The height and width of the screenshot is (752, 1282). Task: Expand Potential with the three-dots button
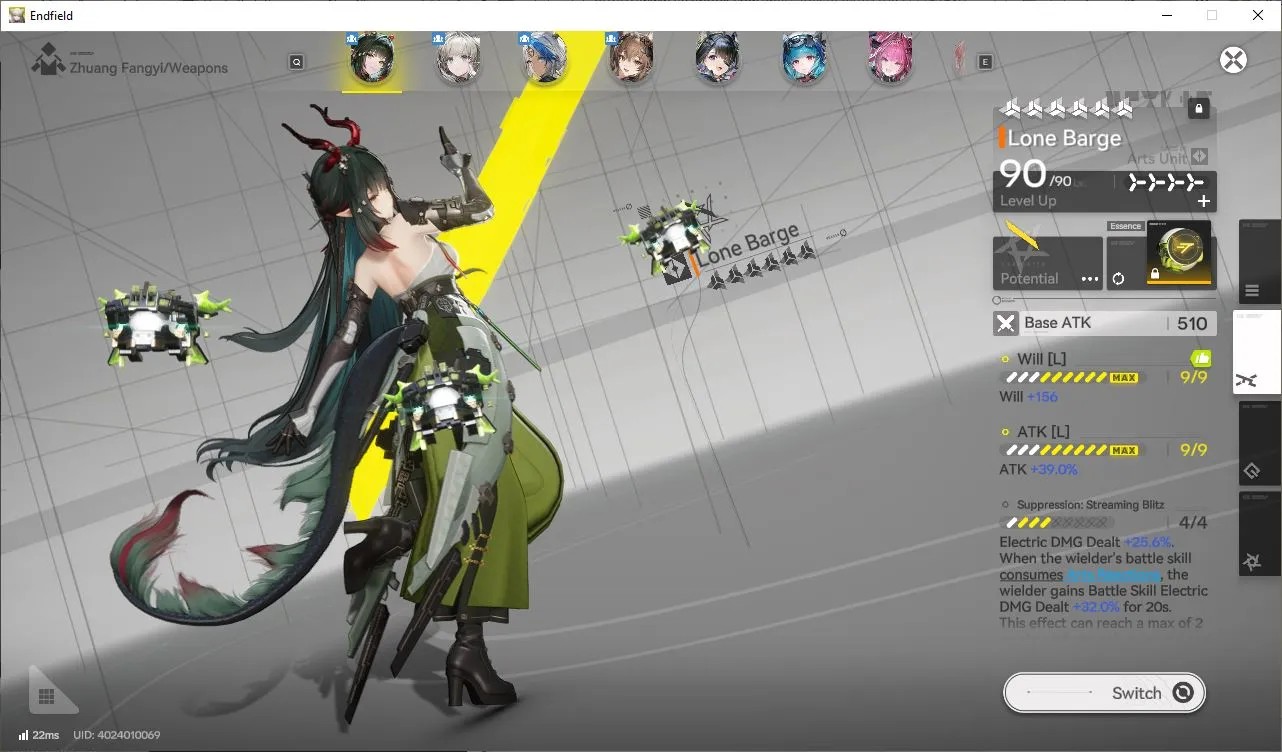[x=1090, y=279]
